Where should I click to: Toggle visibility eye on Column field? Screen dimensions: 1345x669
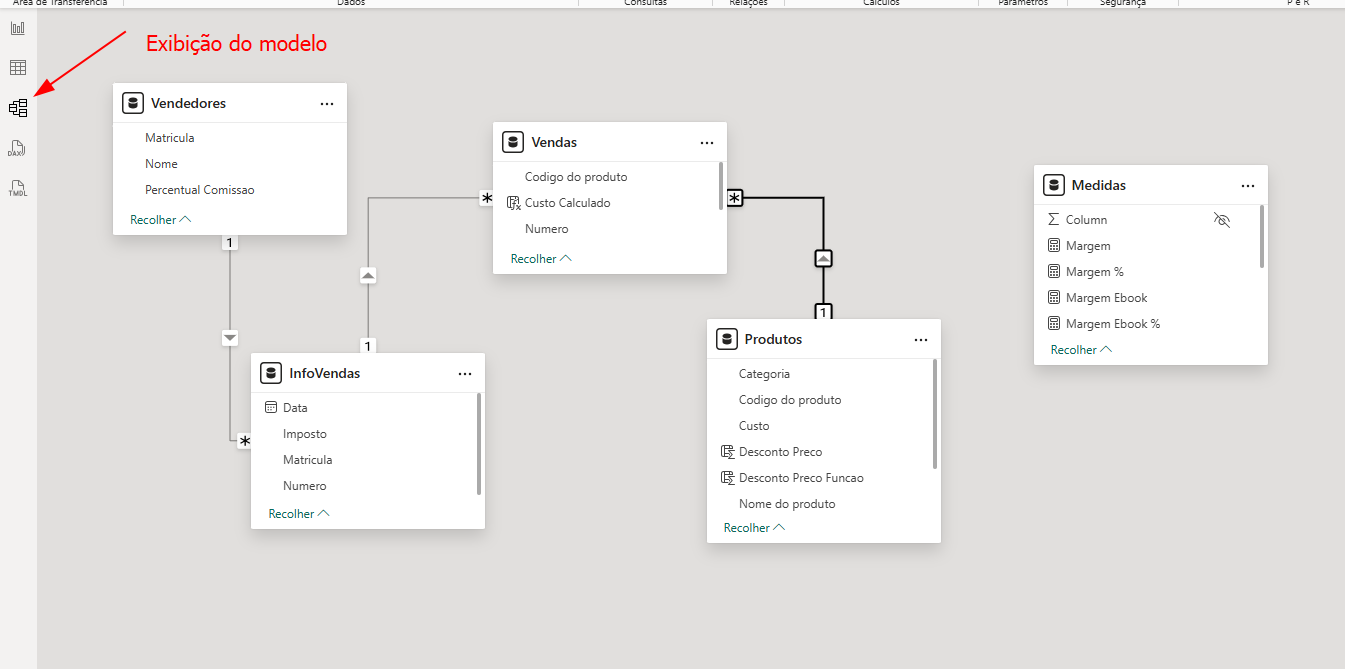(1221, 219)
